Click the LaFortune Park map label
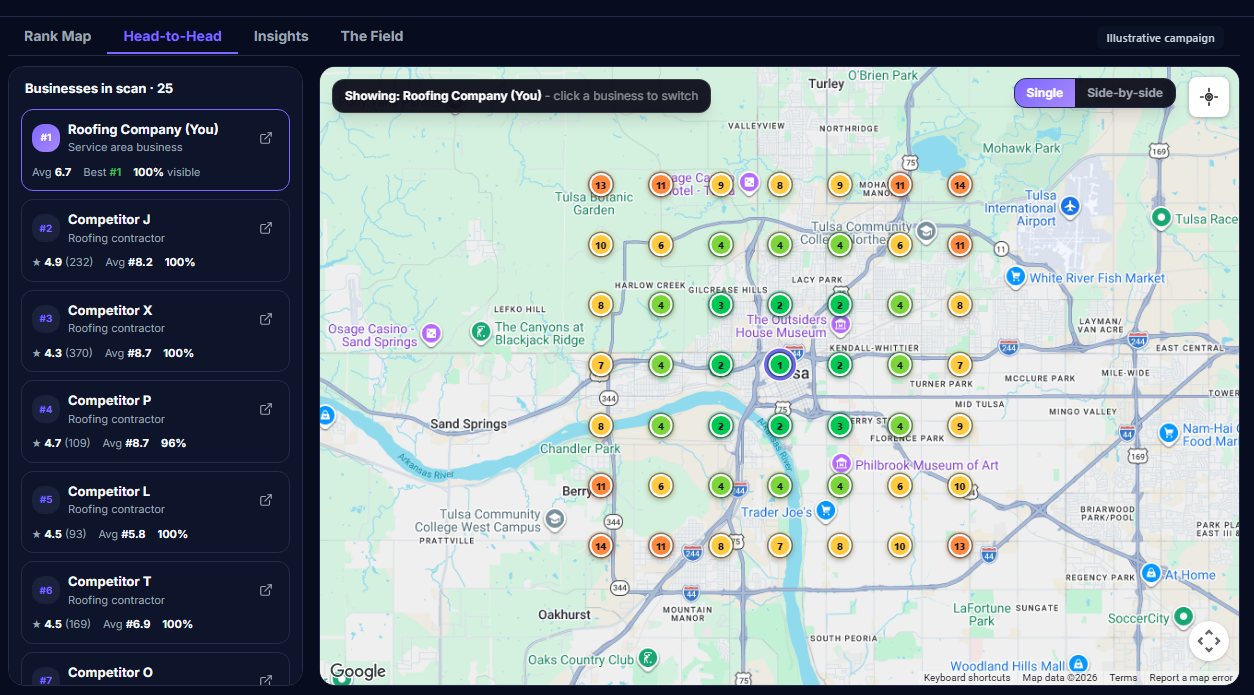 981,613
